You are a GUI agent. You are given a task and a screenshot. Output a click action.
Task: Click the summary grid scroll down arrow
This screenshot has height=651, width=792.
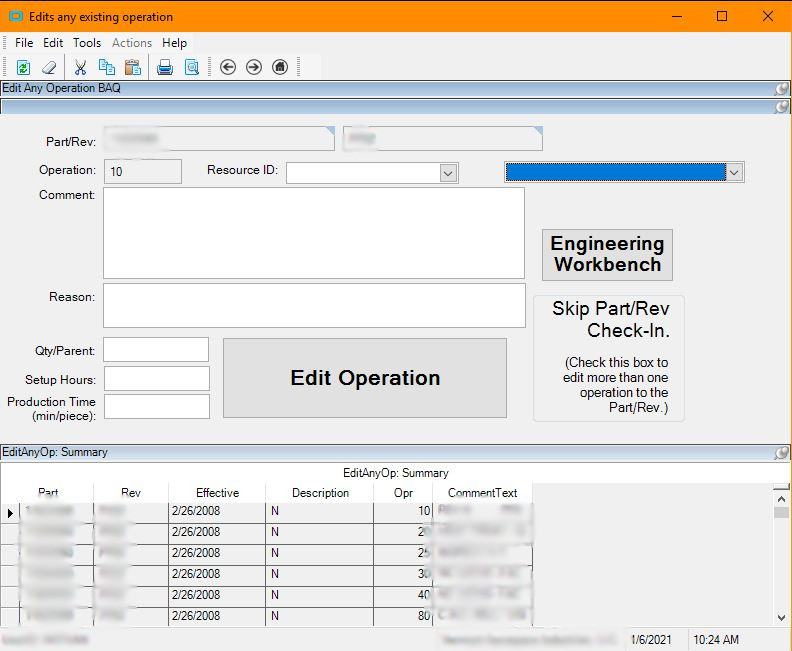click(781, 617)
